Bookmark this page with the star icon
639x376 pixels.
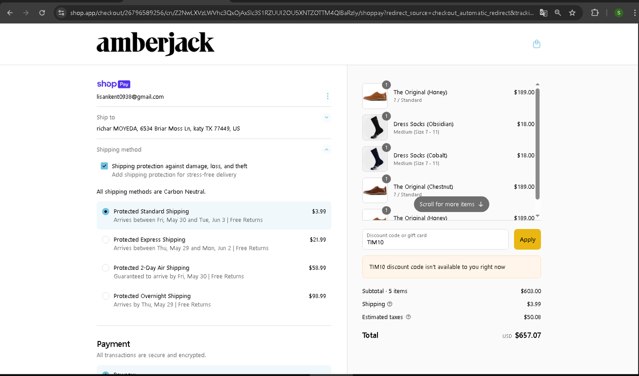coord(572,13)
